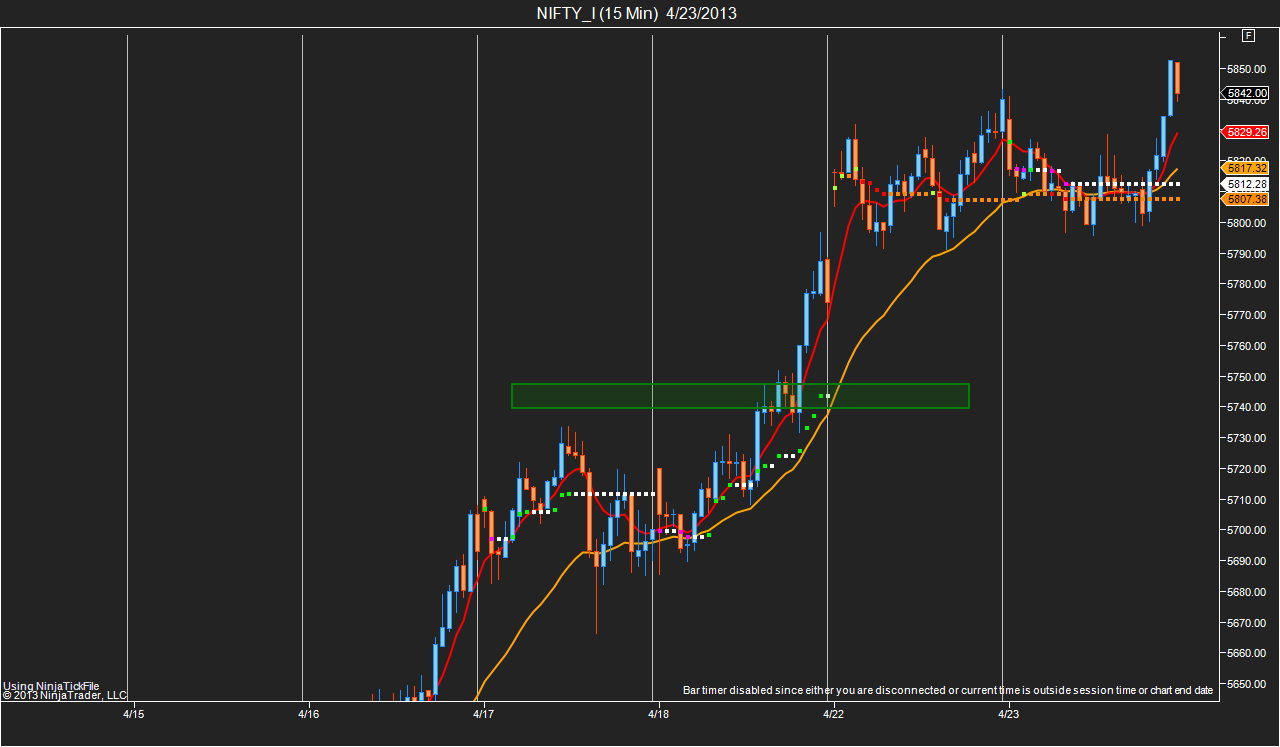Click the 5680.00 price axis label
Image resolution: width=1280 pixels, height=747 pixels.
click(1247, 592)
